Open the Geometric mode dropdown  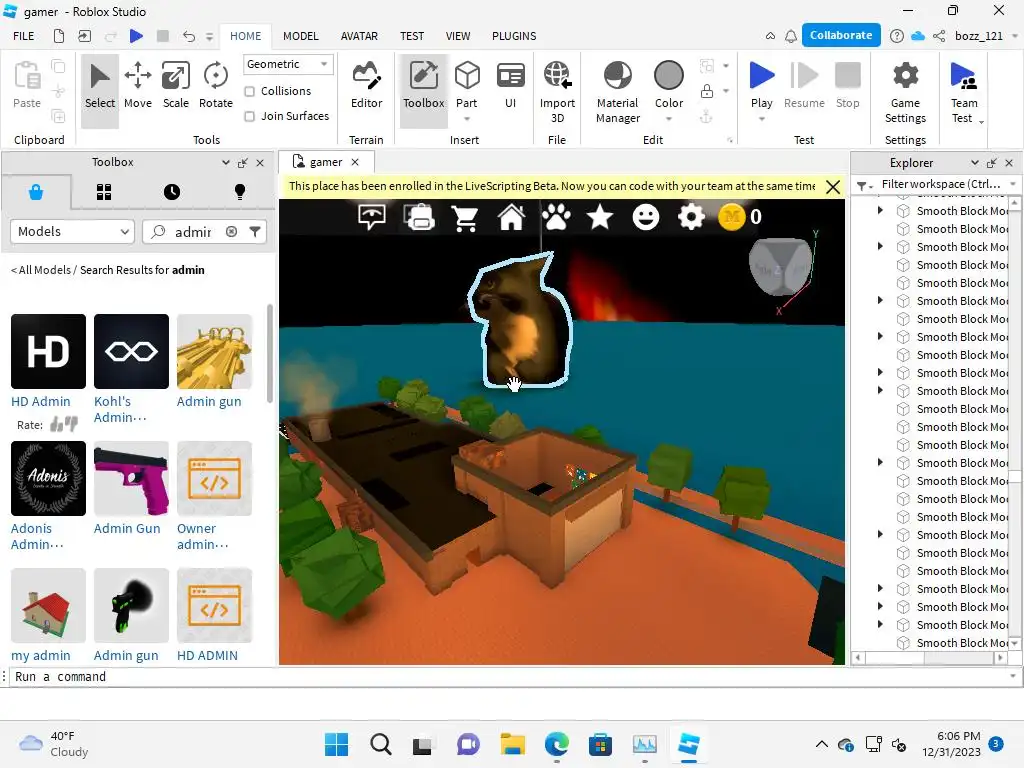288,64
